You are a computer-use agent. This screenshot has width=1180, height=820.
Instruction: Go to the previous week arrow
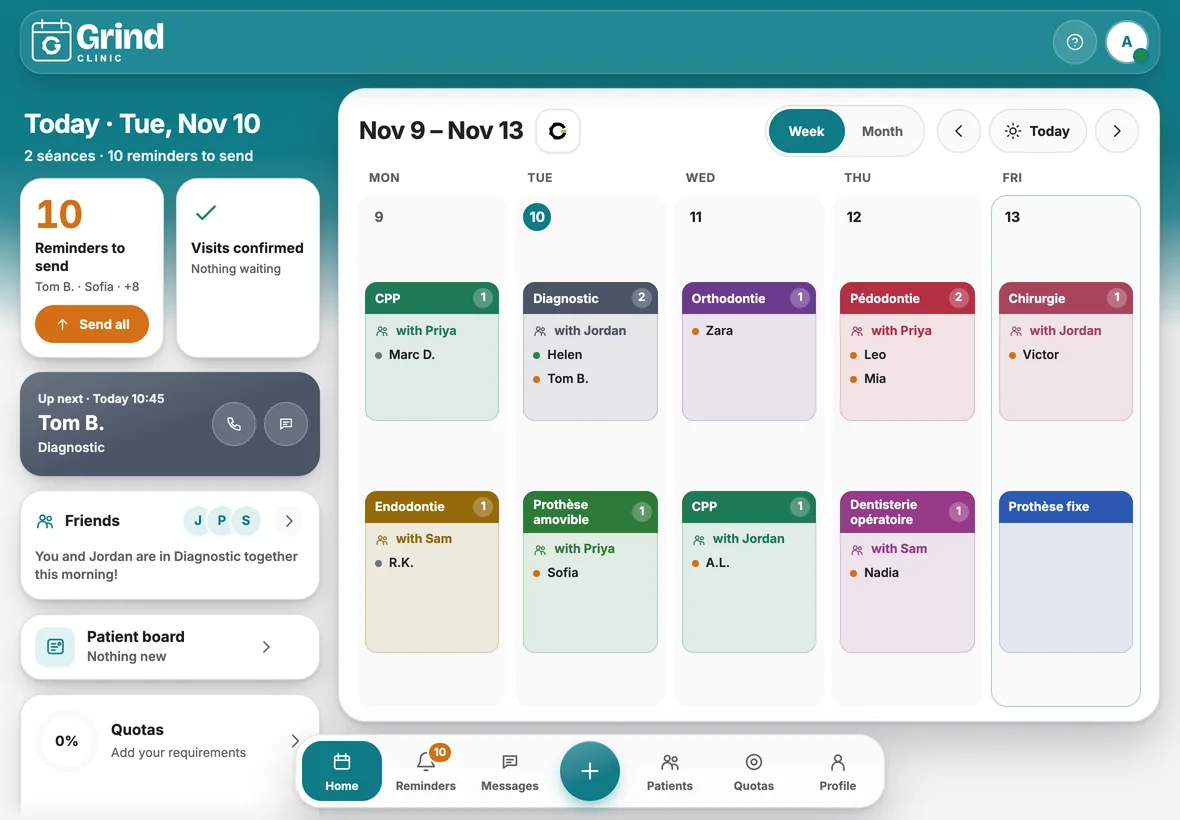pos(959,131)
